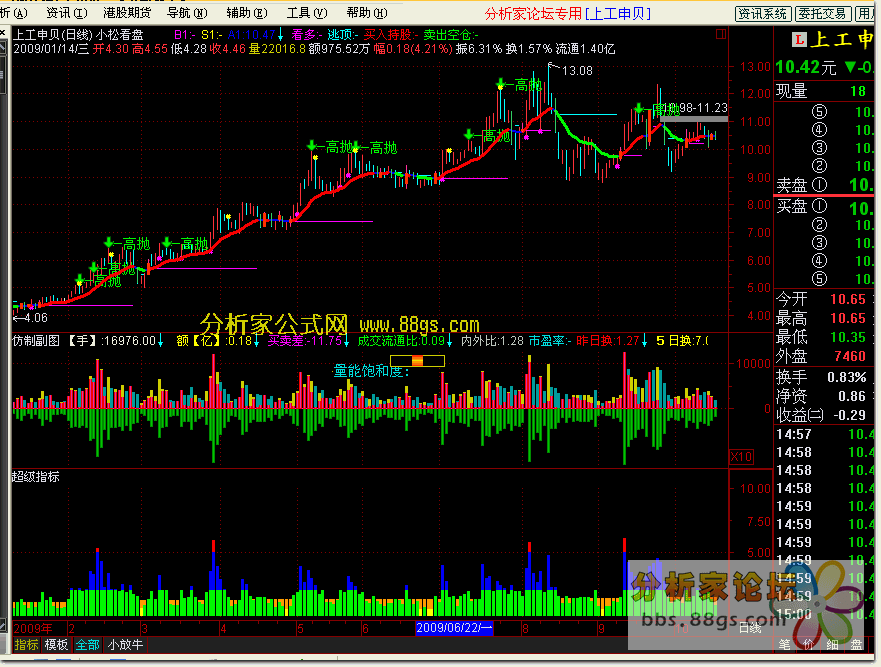The image size is (881, 667).
Task: Click the www.88gs.com site text
Action: (x=419, y=325)
